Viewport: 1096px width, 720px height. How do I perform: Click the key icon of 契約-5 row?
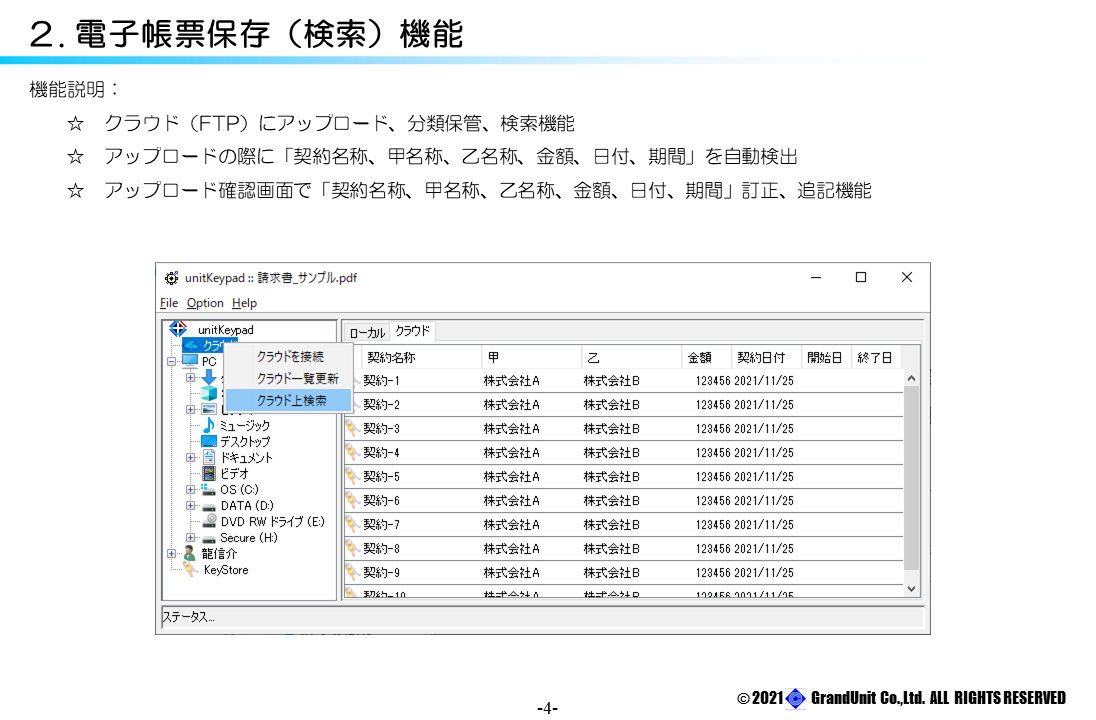pyautogui.click(x=352, y=477)
